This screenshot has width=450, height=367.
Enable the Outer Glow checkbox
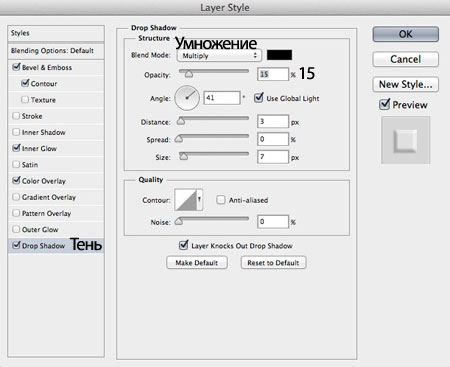click(16, 229)
